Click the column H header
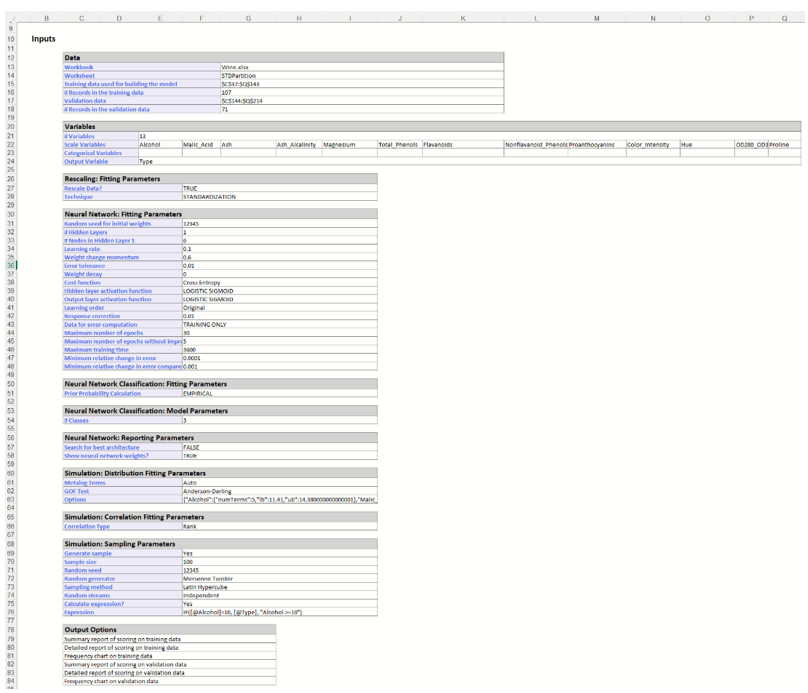 [298, 18]
